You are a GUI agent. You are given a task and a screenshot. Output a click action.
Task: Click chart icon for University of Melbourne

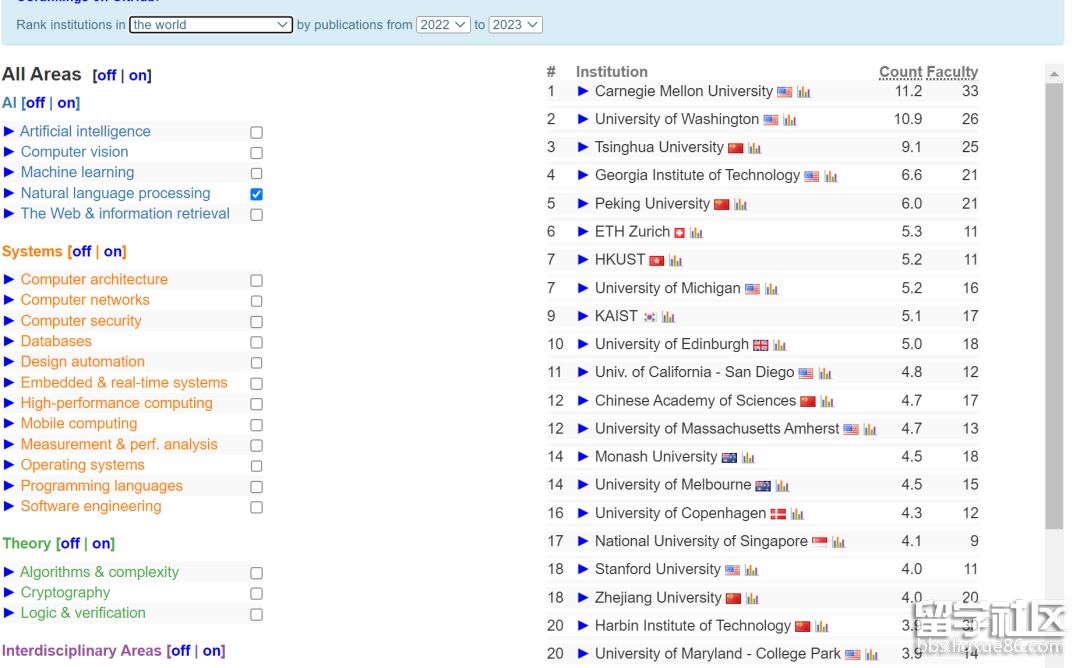782,486
